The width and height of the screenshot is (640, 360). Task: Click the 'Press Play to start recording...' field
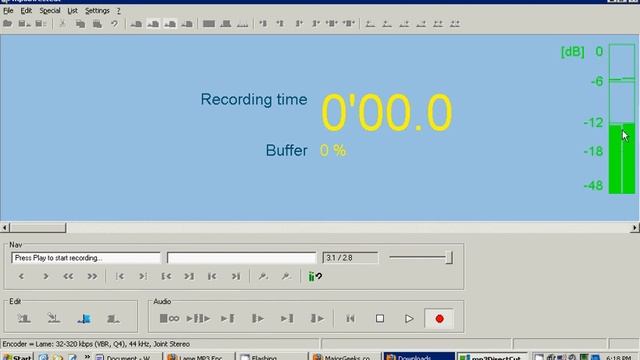[x=86, y=258]
